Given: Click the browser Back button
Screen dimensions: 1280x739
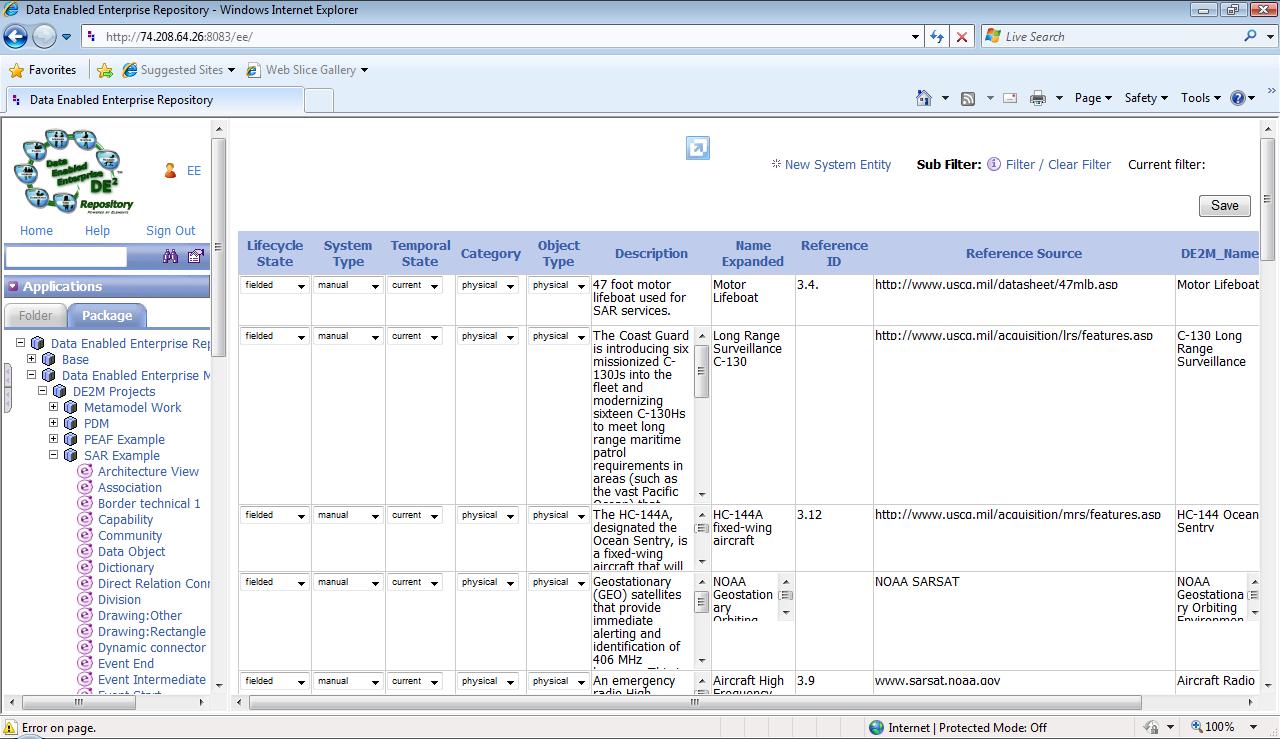Looking at the screenshot, I should [x=15, y=37].
